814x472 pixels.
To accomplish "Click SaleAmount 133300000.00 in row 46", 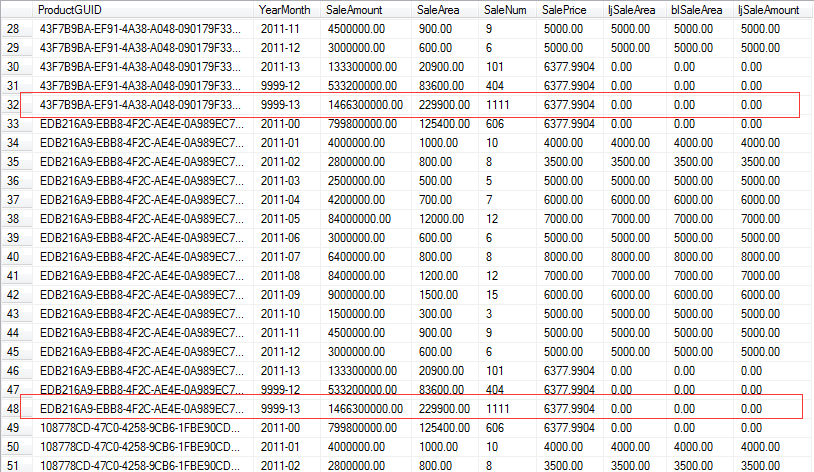I will [x=362, y=371].
